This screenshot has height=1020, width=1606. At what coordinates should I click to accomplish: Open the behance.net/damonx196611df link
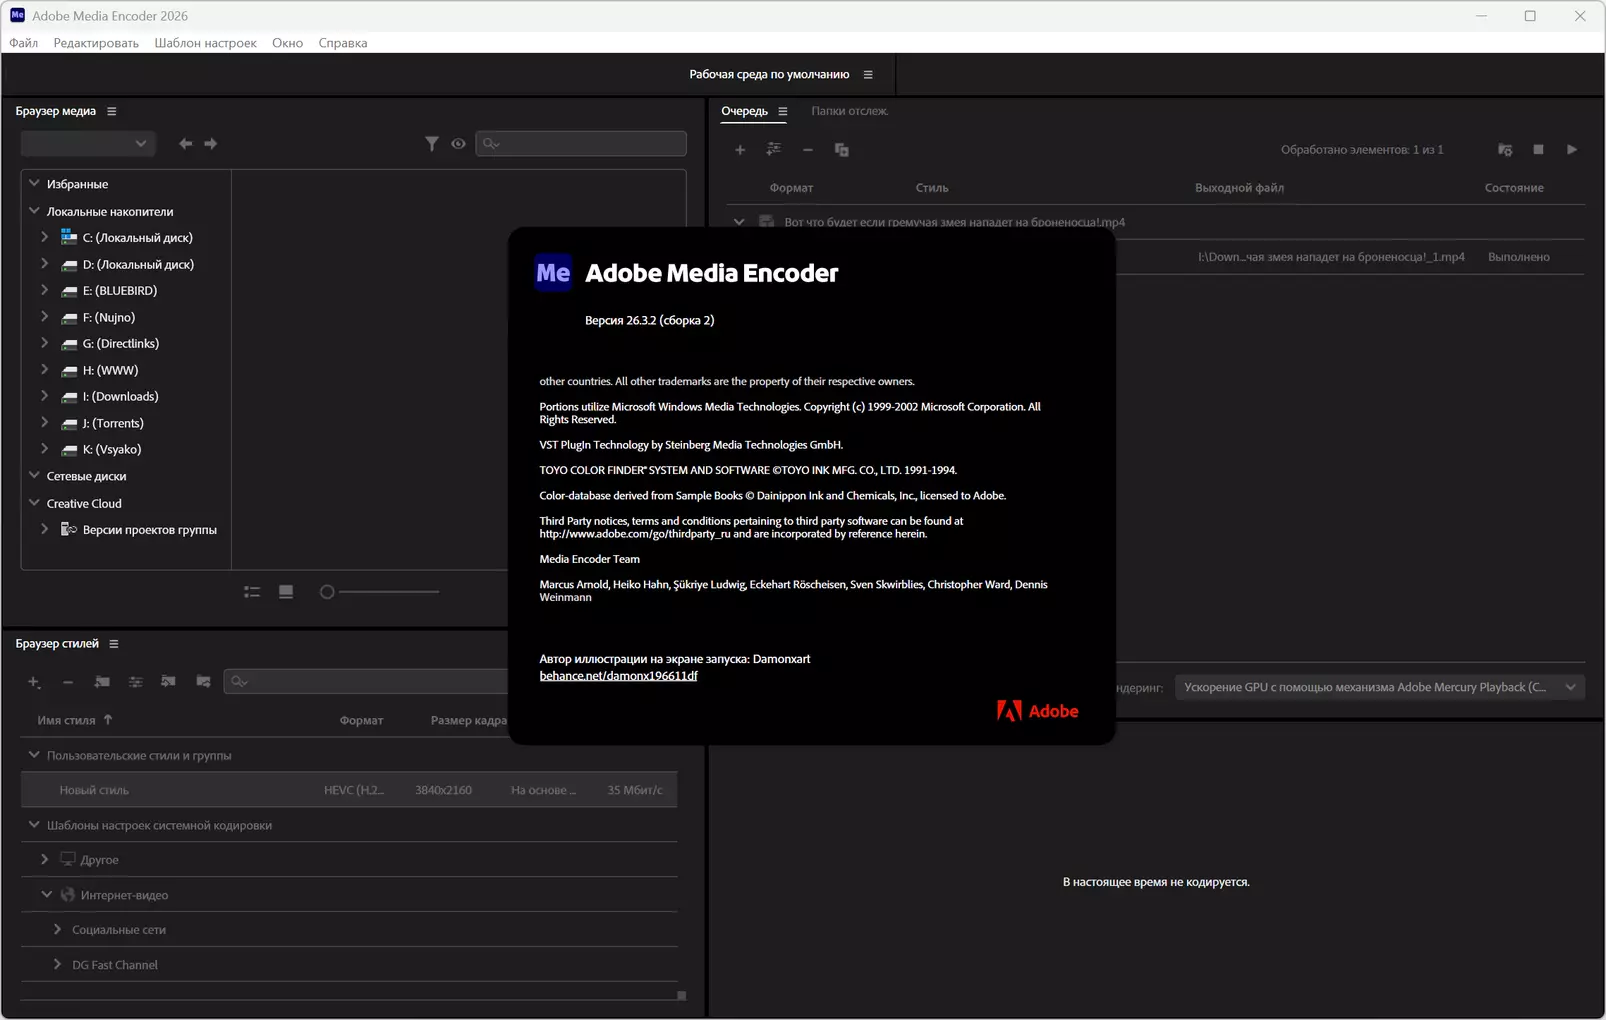(618, 676)
